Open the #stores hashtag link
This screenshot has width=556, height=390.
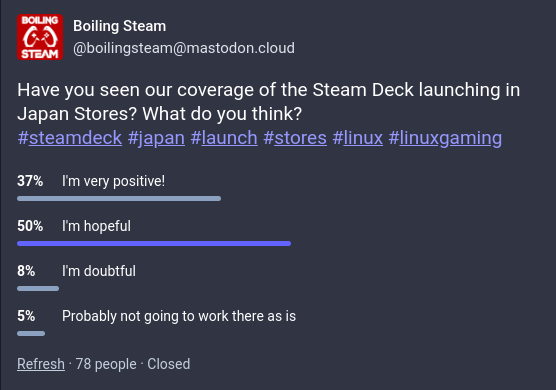tap(295, 138)
